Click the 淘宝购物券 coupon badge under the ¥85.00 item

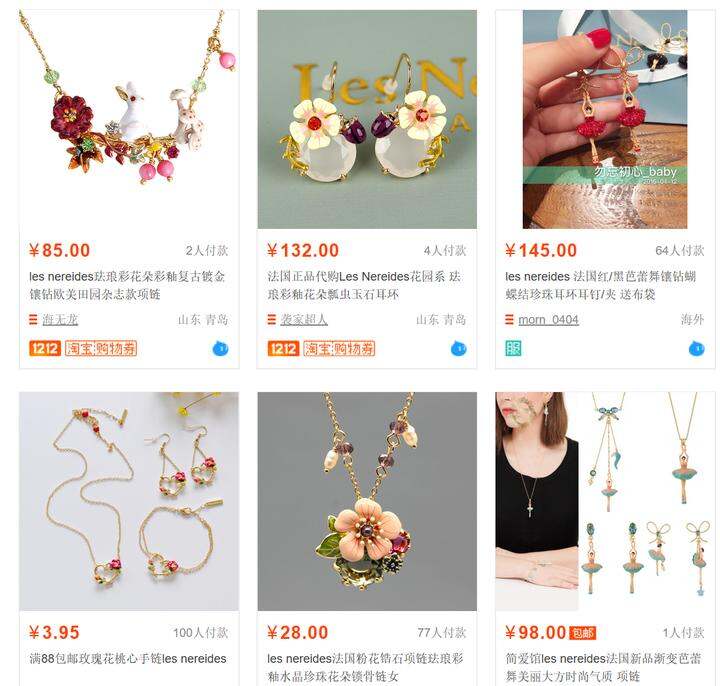[x=101, y=349]
